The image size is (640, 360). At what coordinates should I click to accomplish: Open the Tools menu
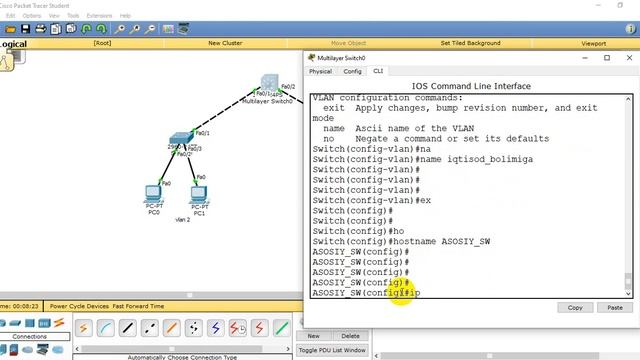73,16
